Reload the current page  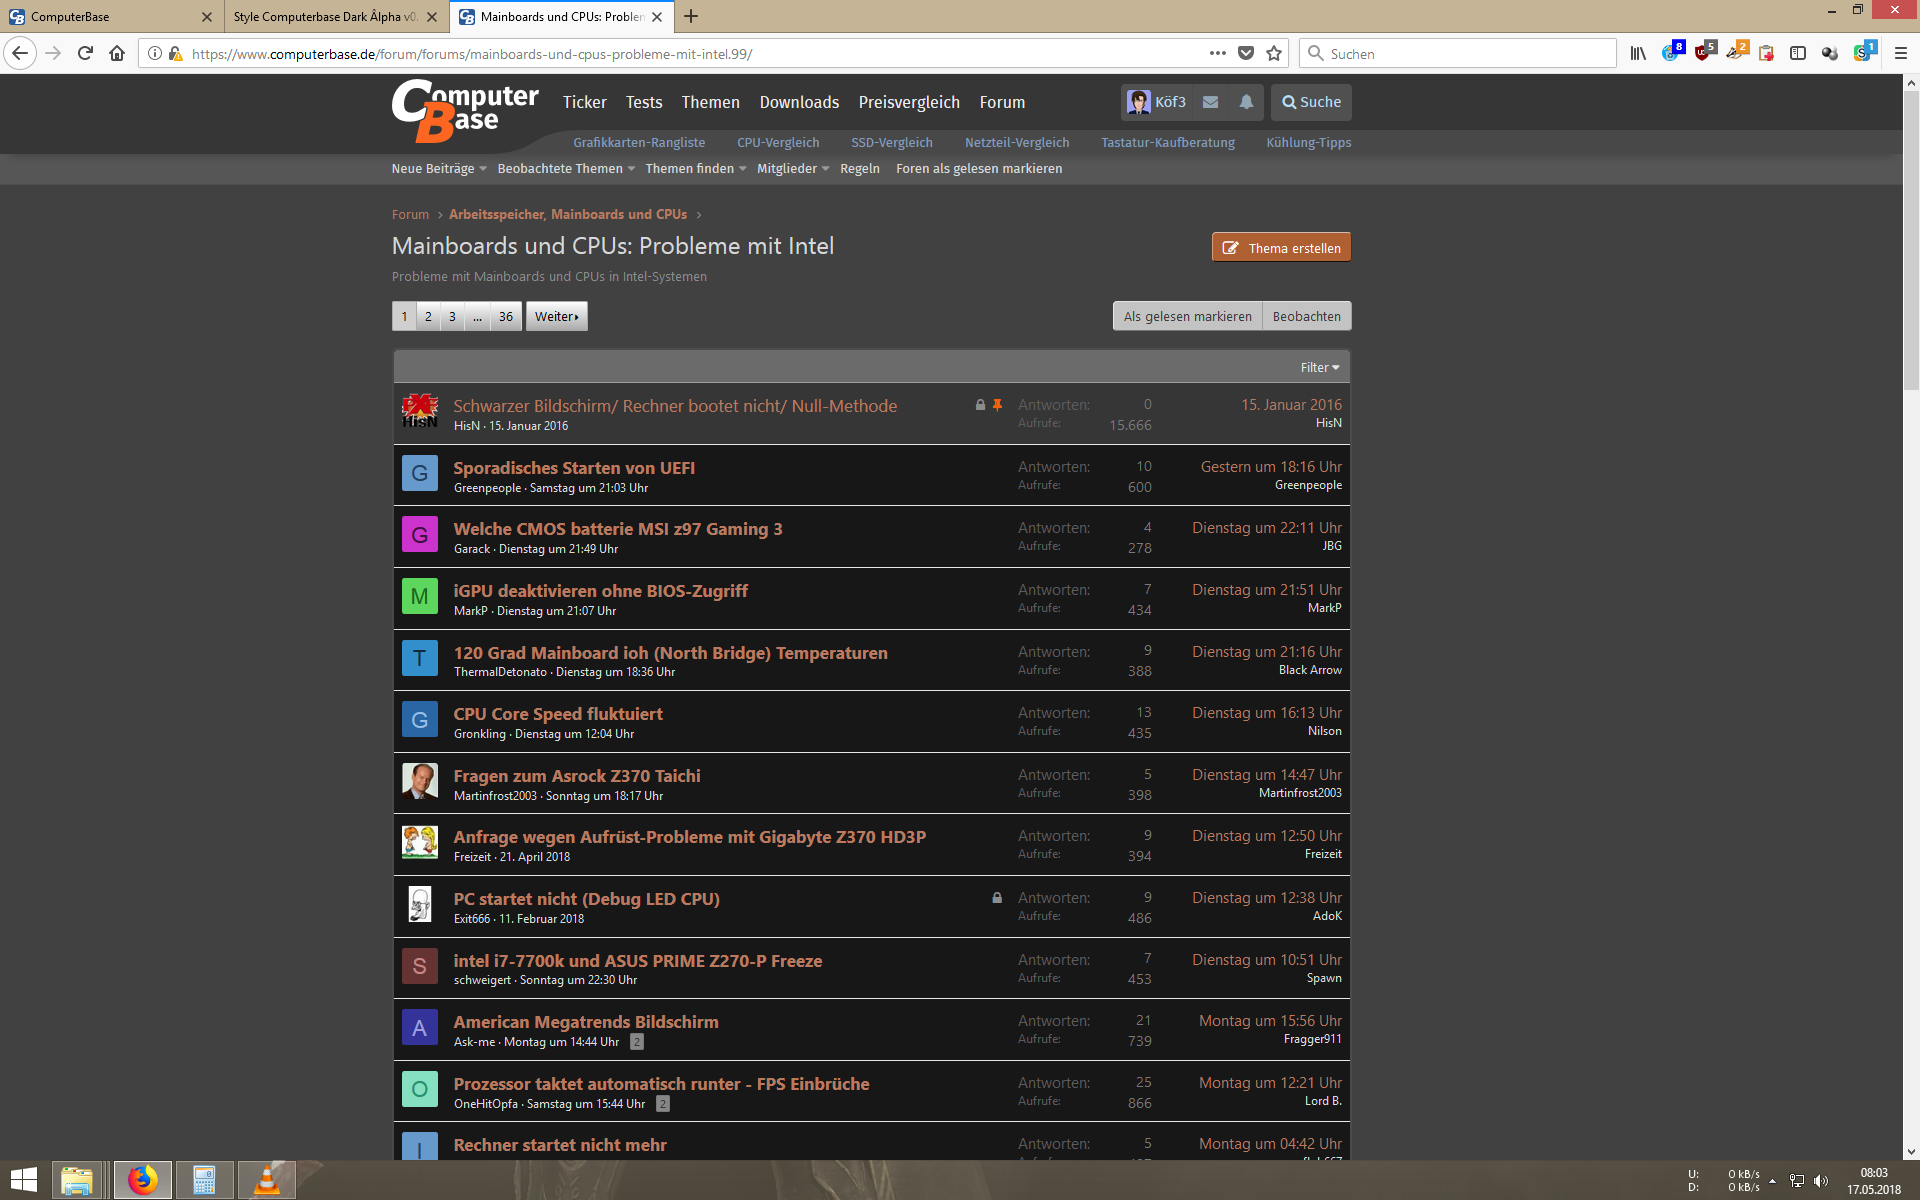pyautogui.click(x=85, y=54)
